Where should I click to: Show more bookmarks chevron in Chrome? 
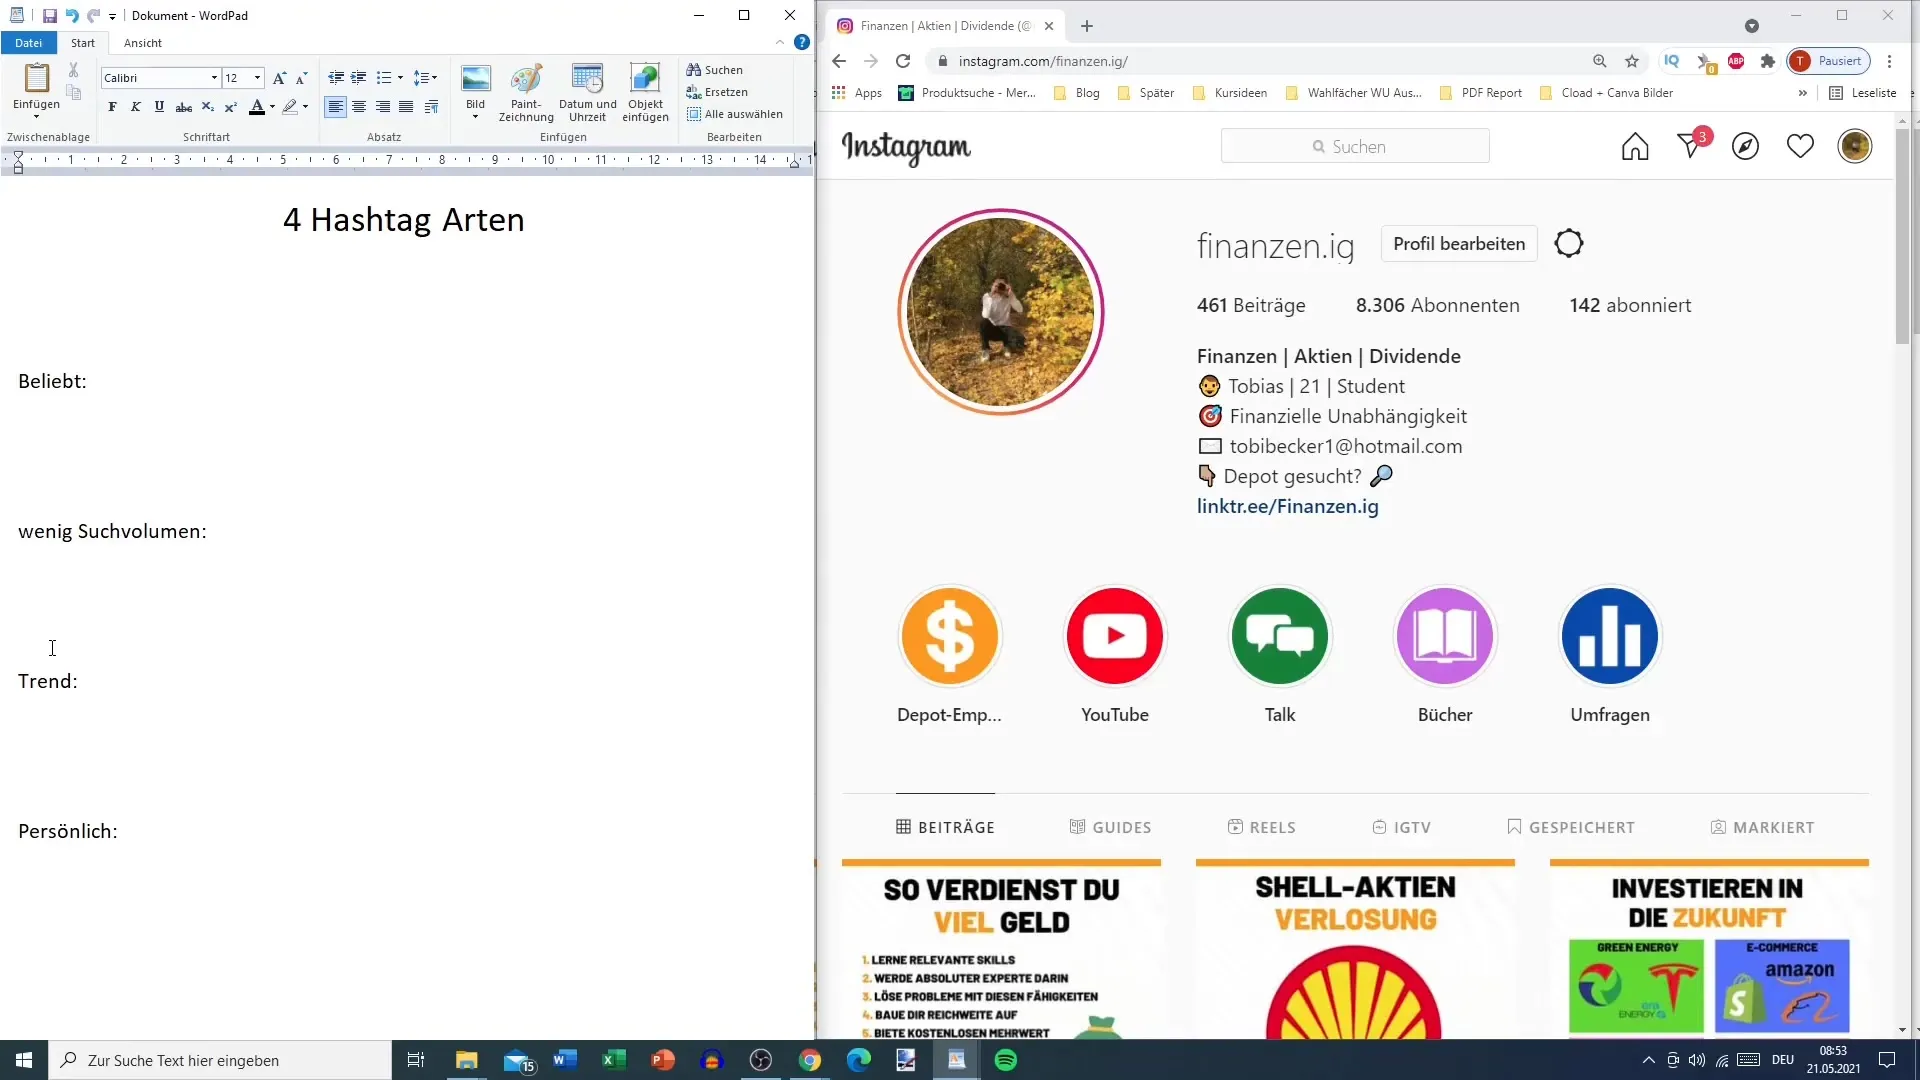(x=1802, y=93)
